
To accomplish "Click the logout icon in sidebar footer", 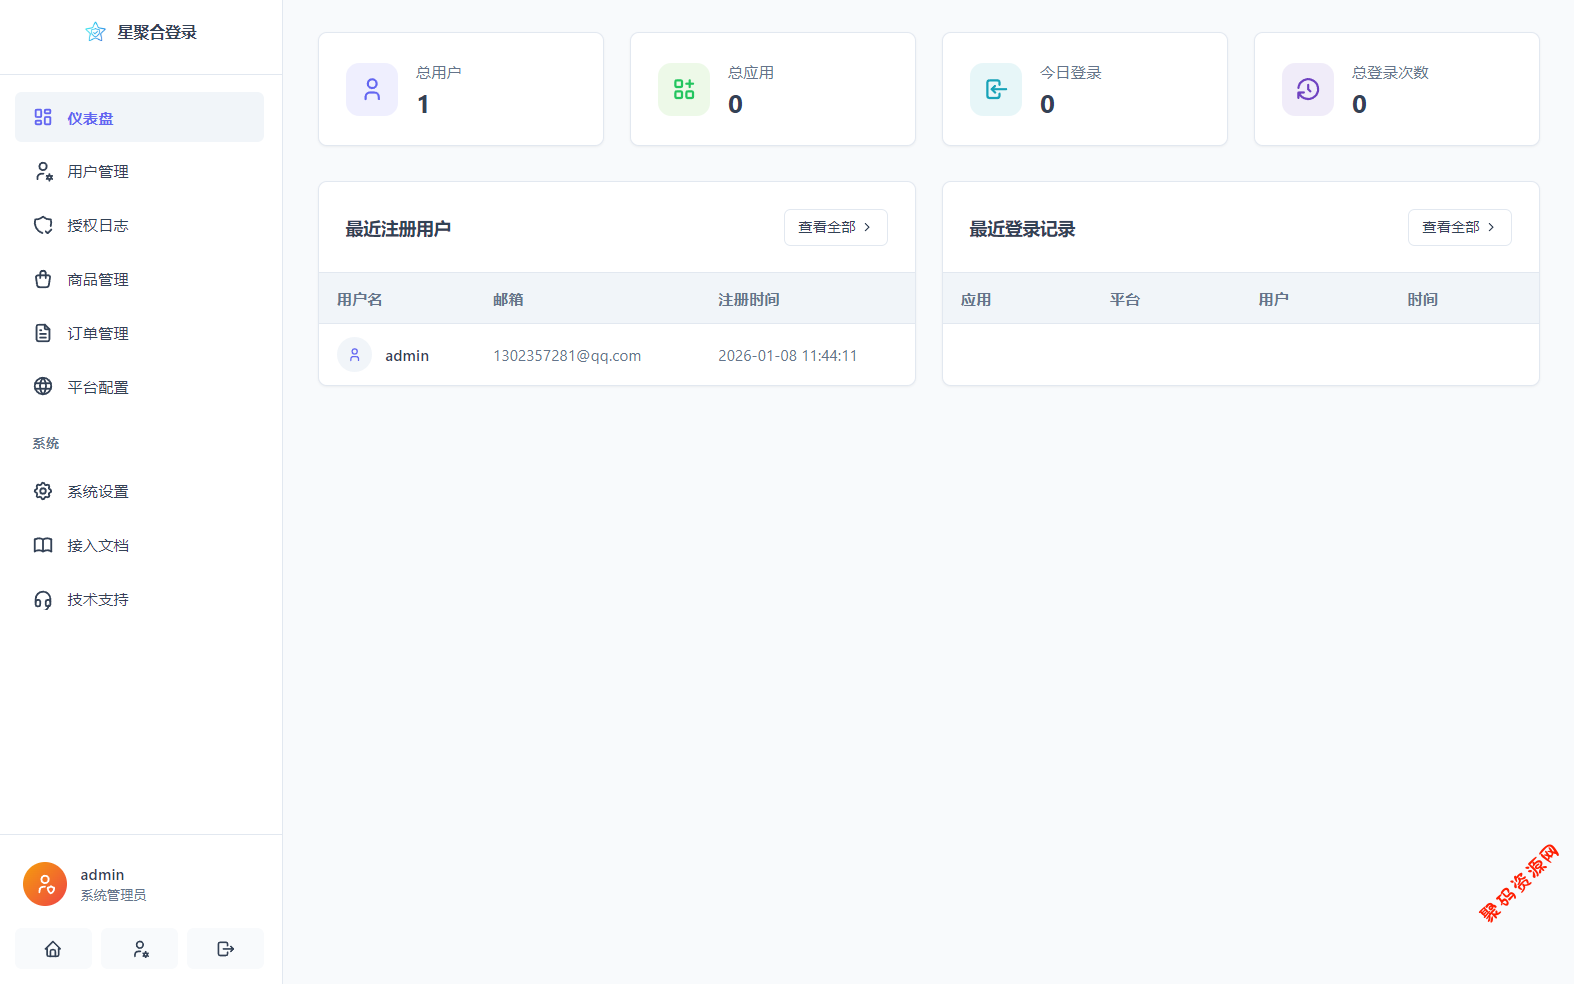I will coord(225,949).
